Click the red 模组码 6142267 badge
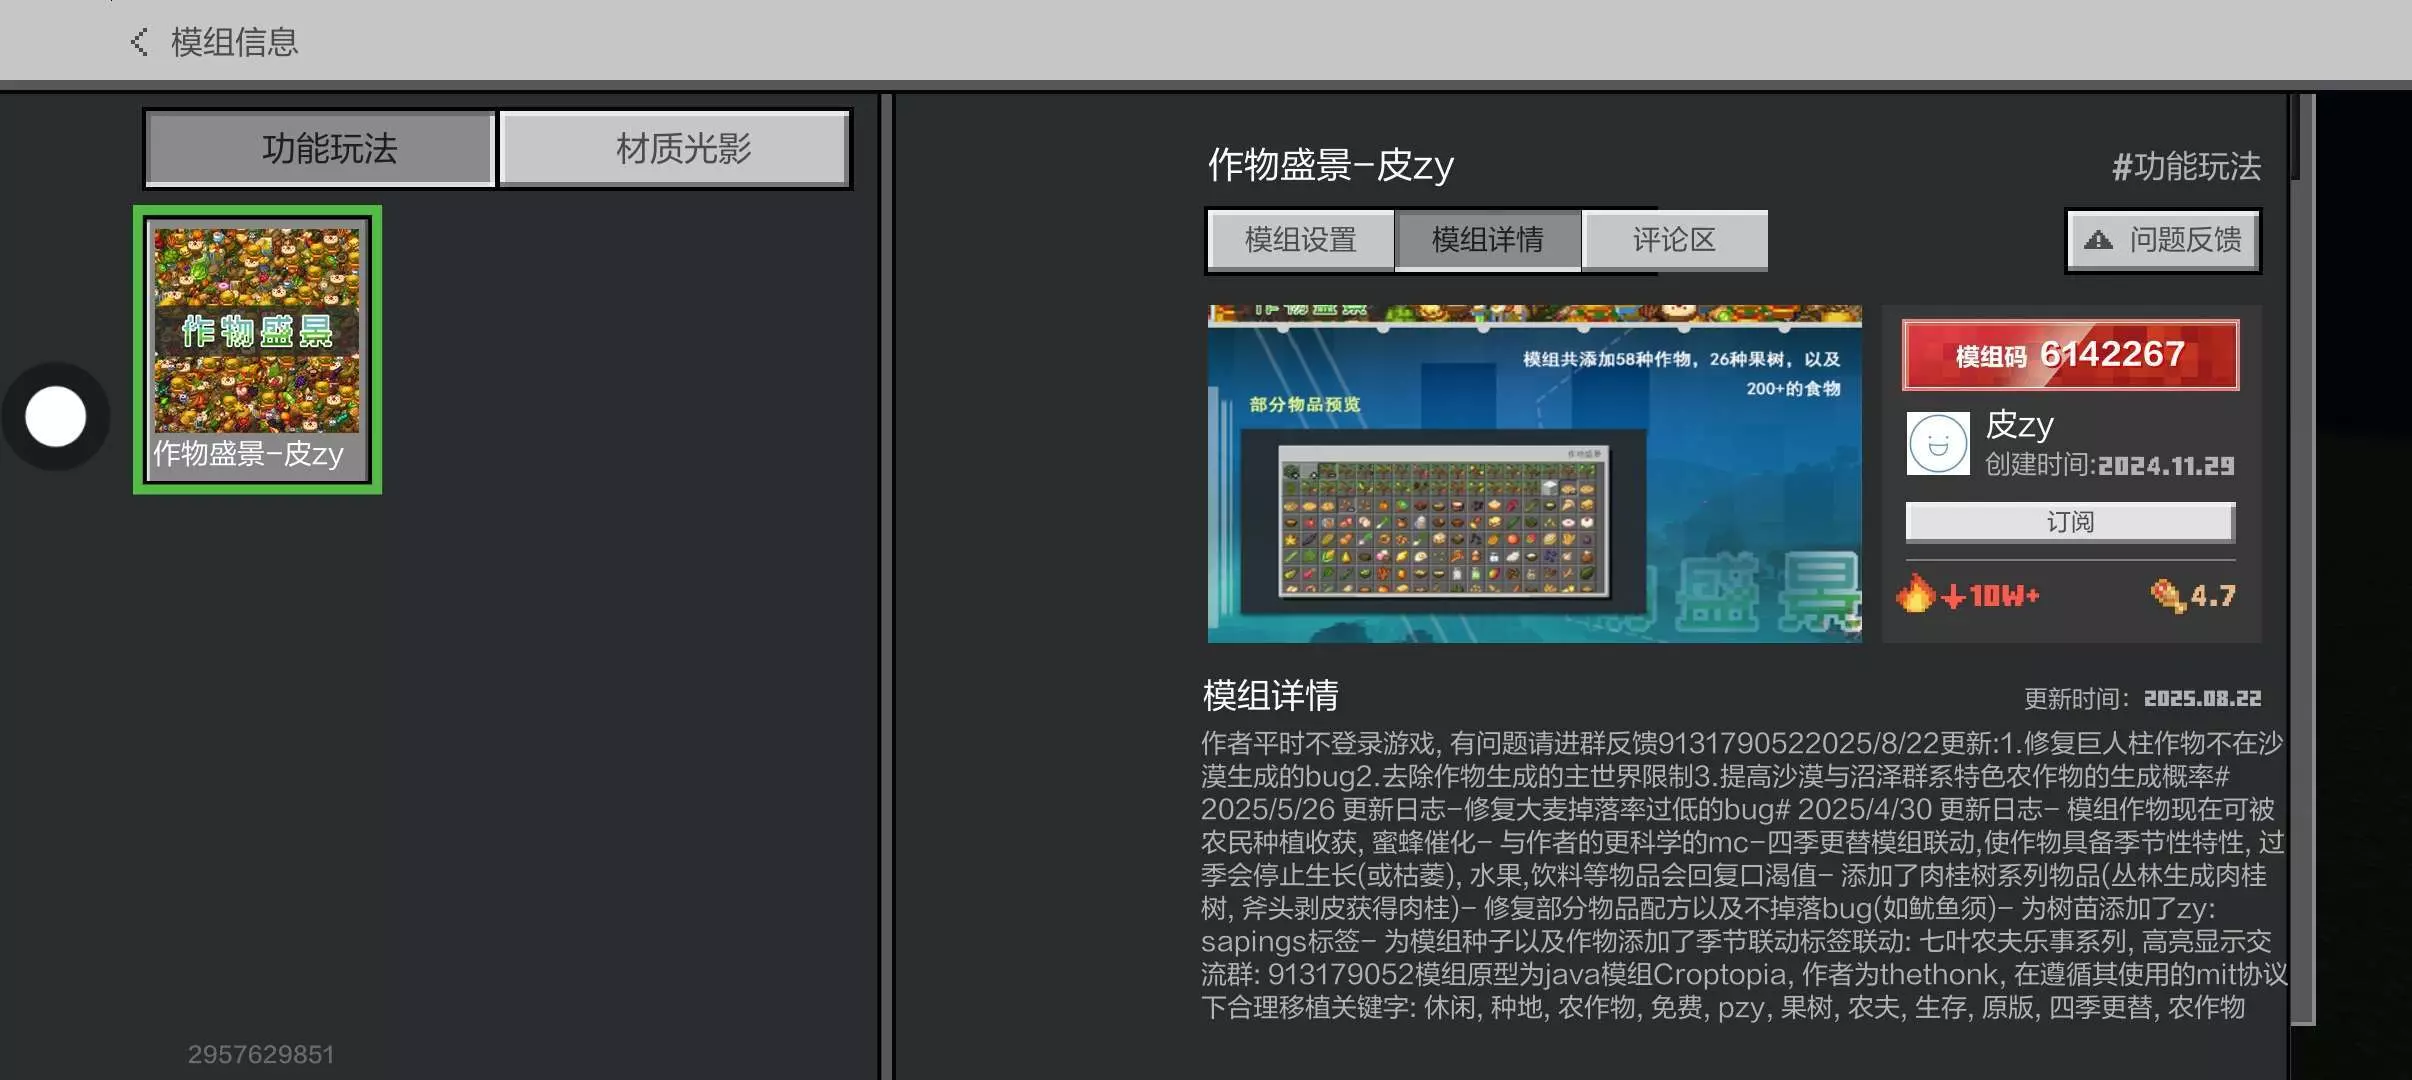The height and width of the screenshot is (1080, 2412). (2070, 355)
